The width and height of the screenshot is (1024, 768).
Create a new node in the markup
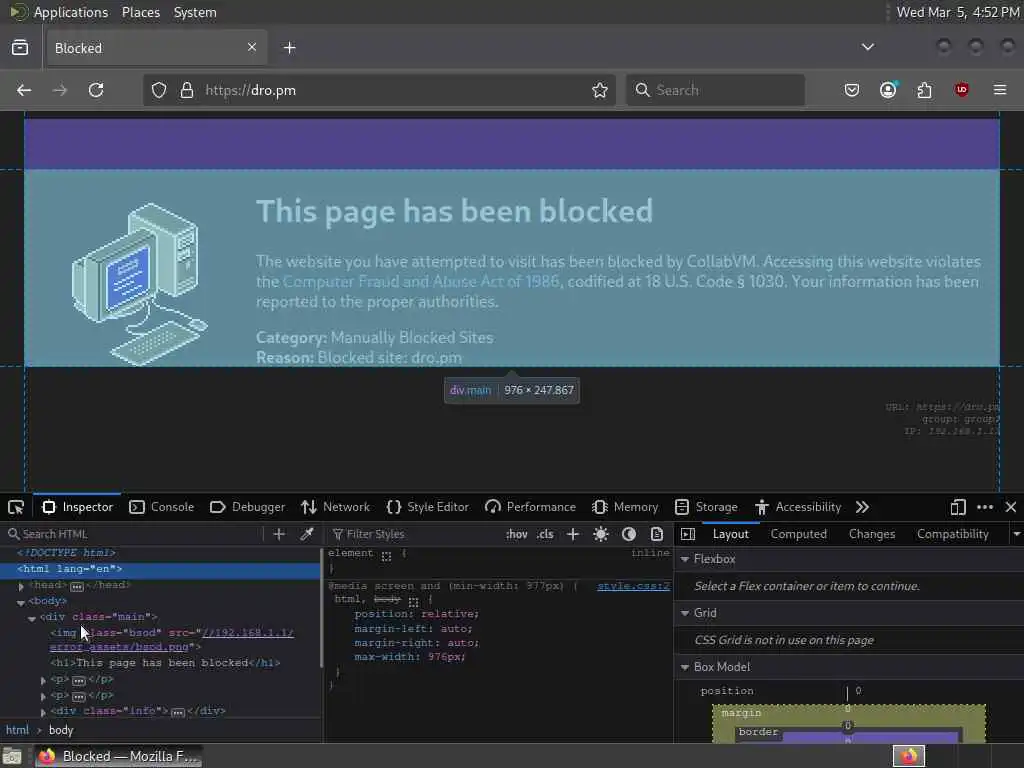pos(279,534)
